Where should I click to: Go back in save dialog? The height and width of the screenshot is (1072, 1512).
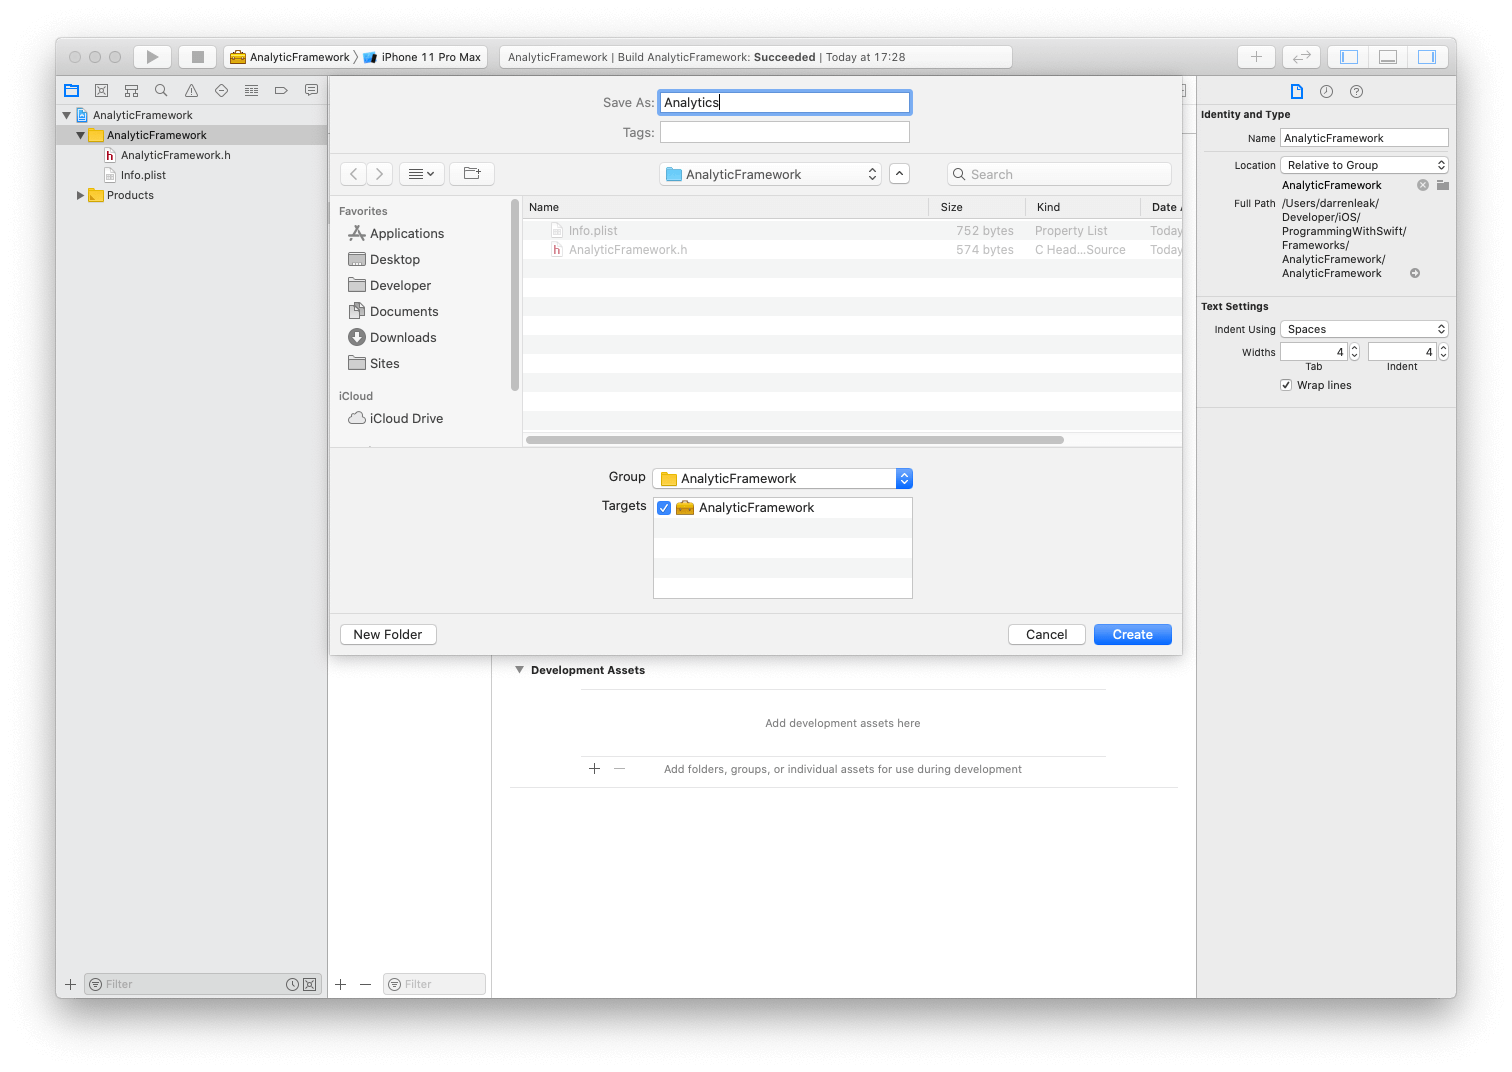353,174
